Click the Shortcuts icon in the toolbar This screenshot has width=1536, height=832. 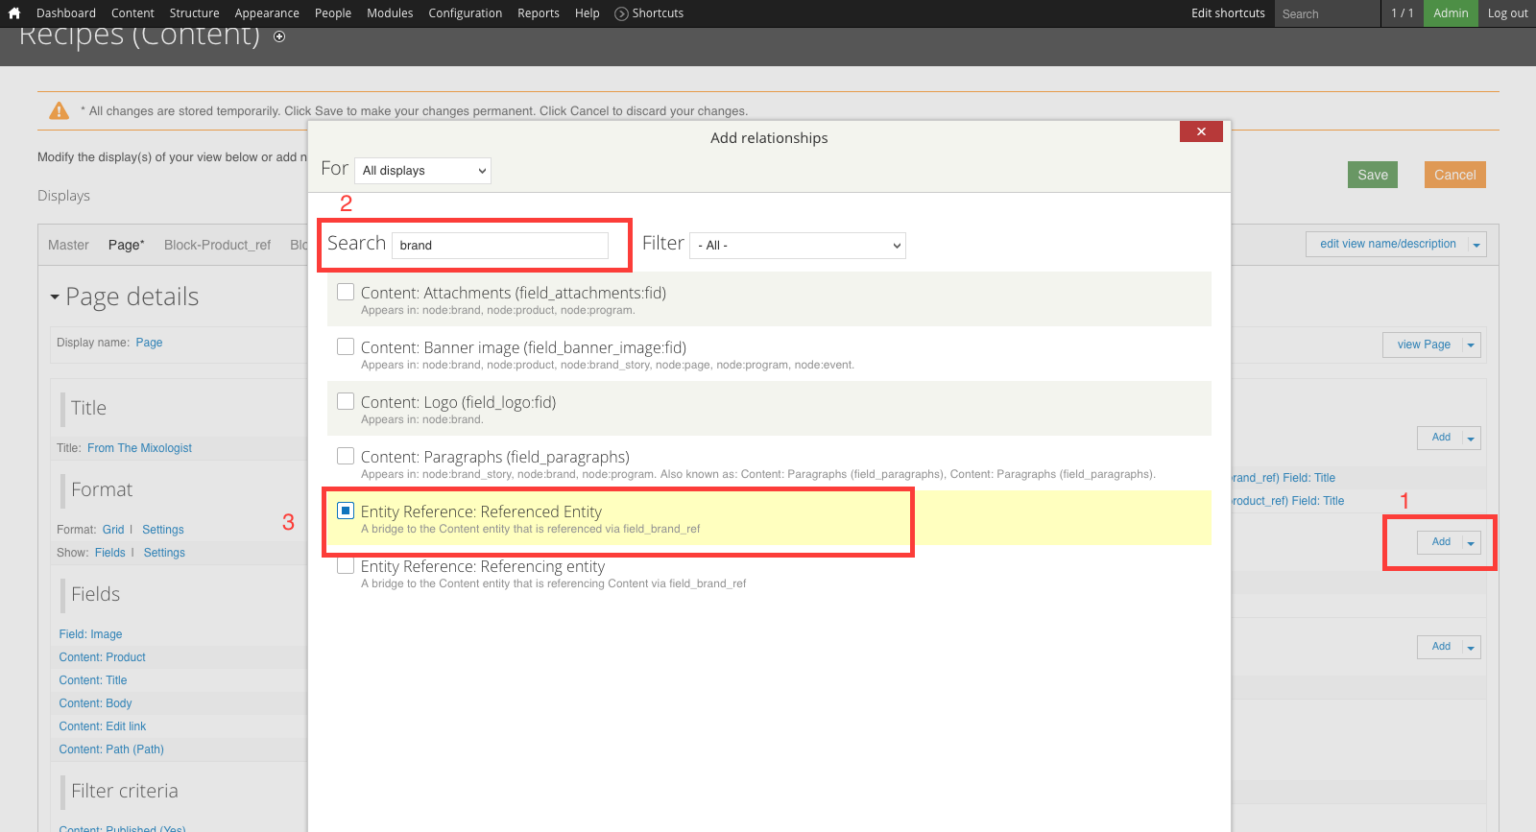point(620,13)
